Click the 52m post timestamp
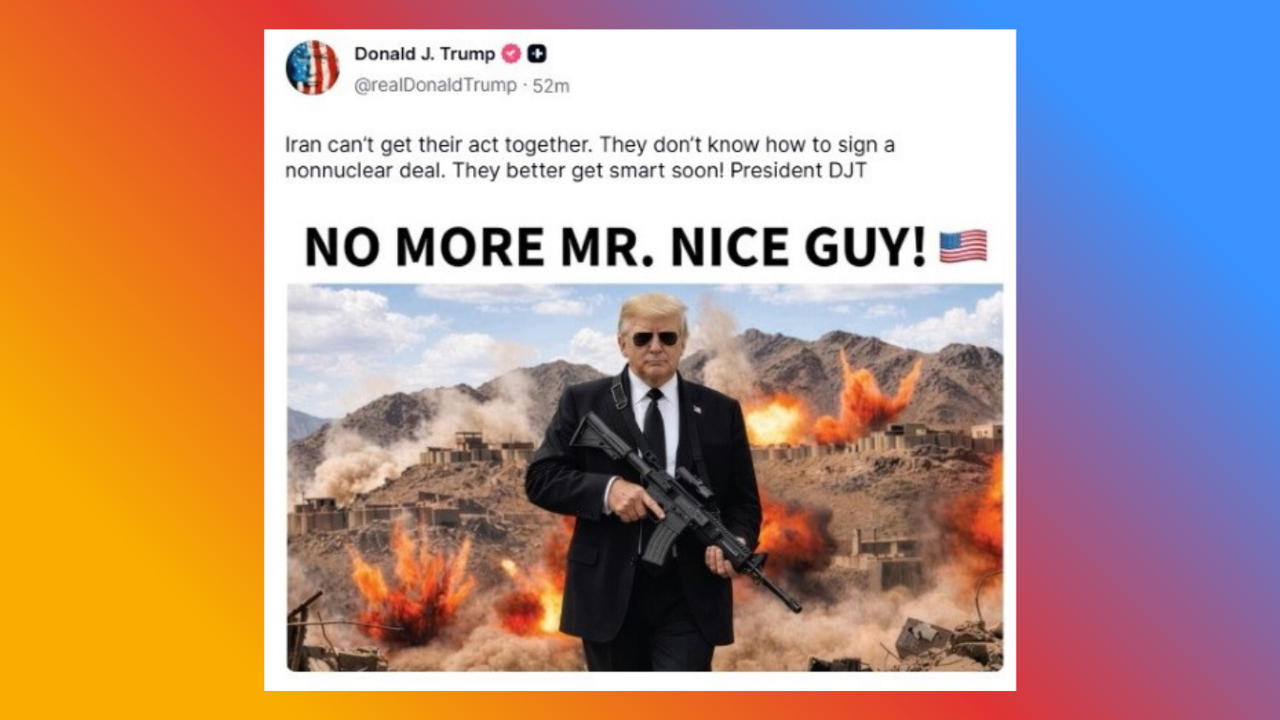The height and width of the screenshot is (720, 1280). (x=551, y=86)
